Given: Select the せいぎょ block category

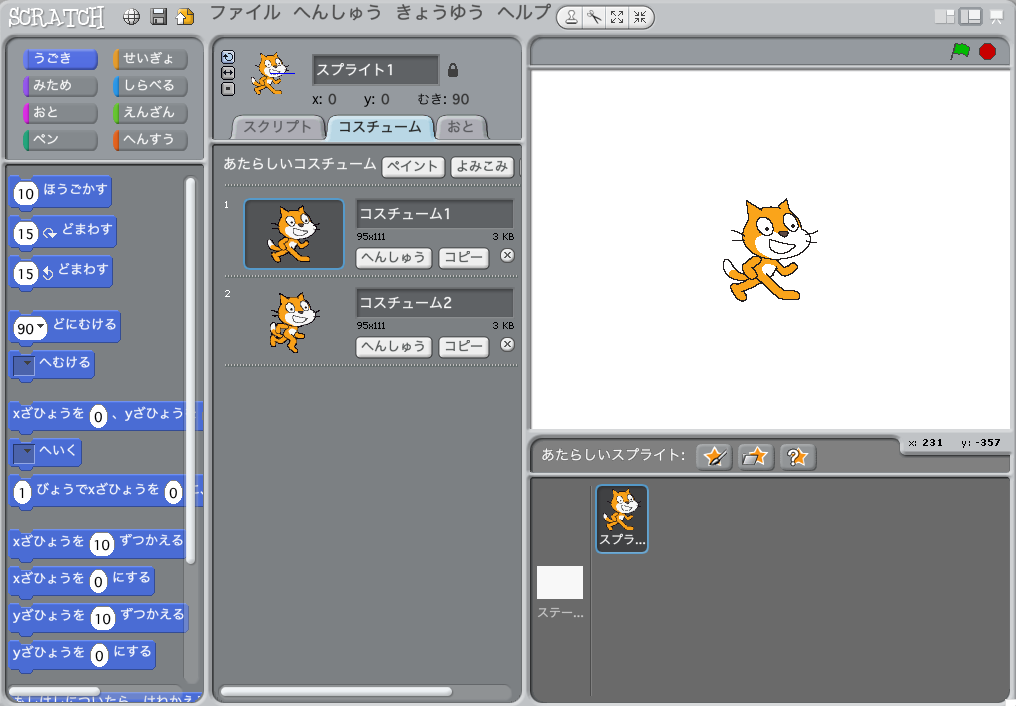Looking at the screenshot, I should 150,59.
